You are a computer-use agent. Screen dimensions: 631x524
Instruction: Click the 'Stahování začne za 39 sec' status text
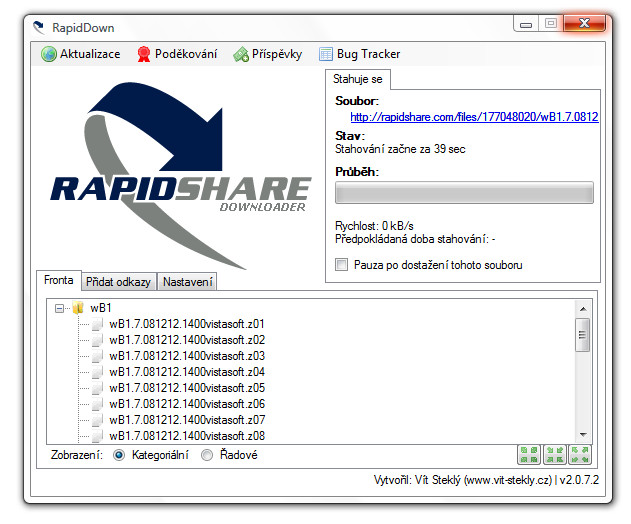point(400,149)
